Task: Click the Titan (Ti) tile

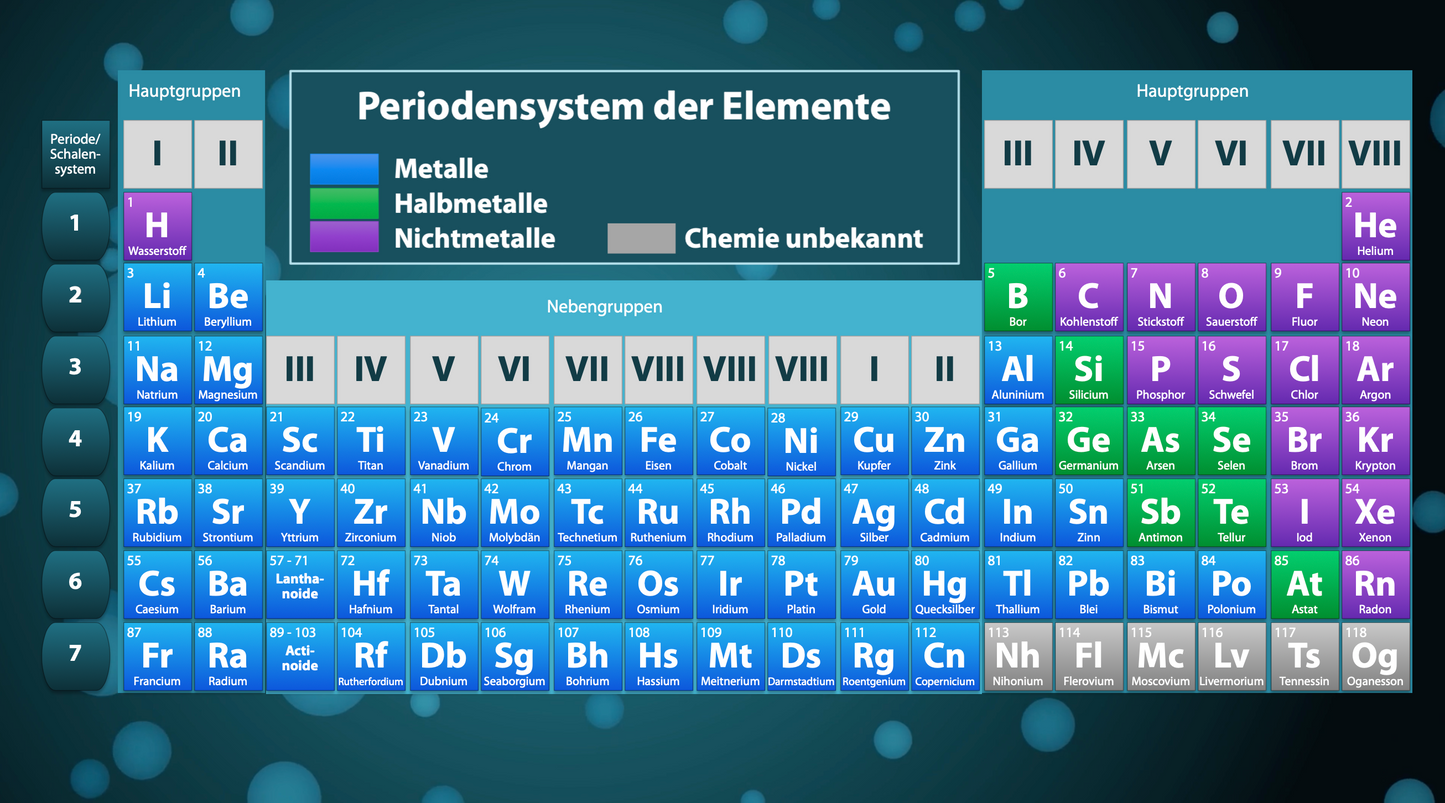Action: pos(371,441)
